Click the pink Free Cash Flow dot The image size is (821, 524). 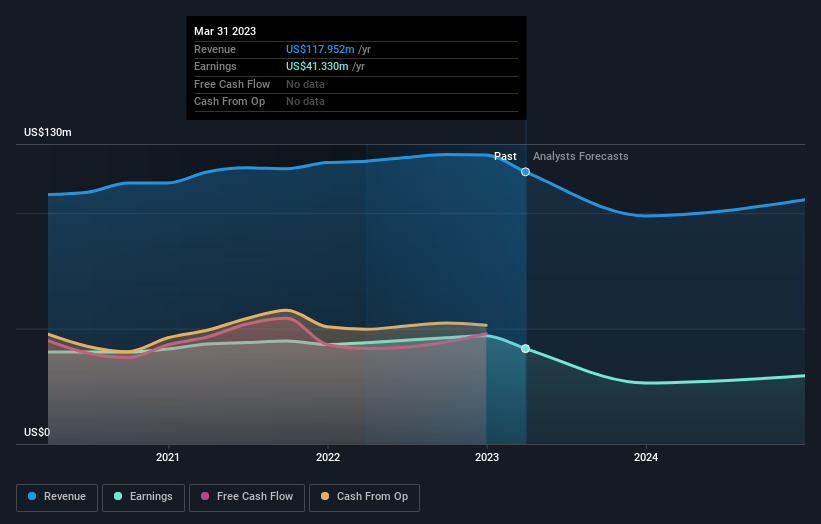205,496
